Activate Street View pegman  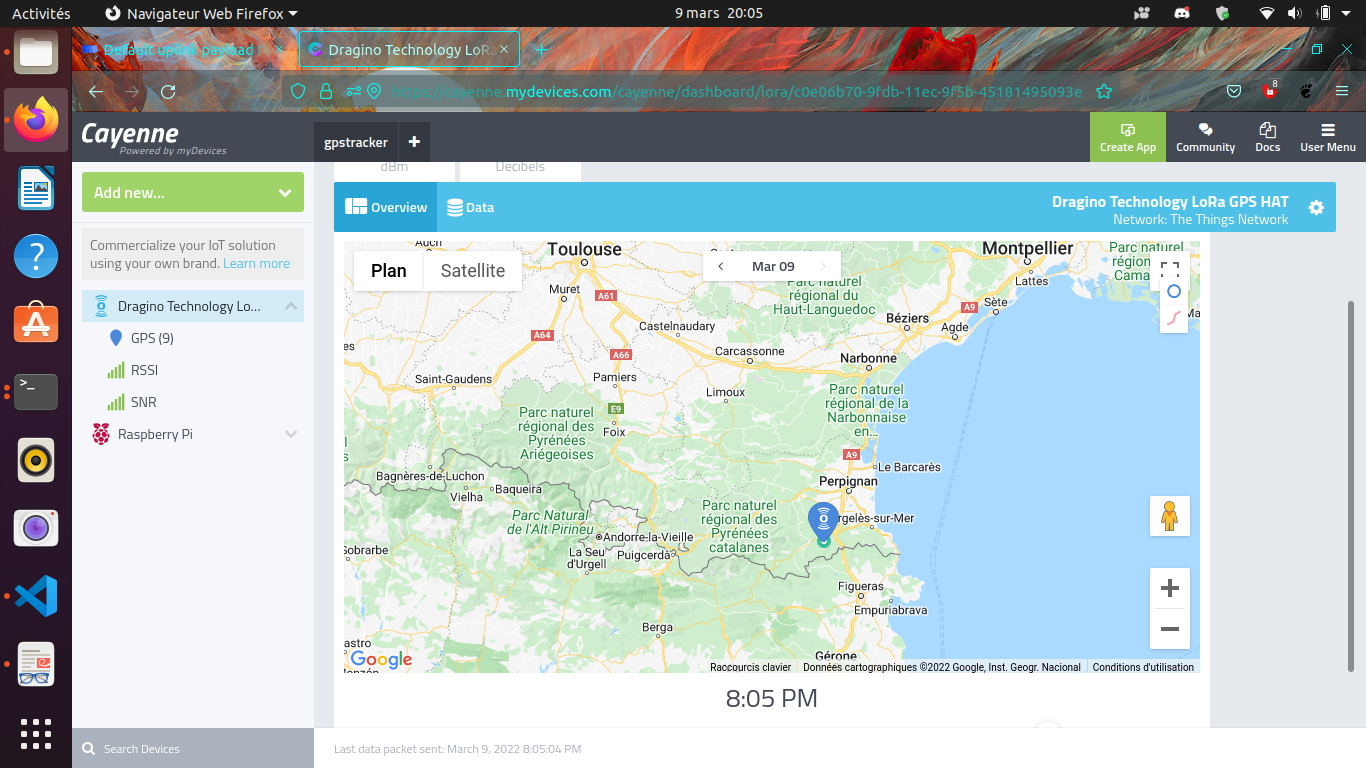(1170, 516)
